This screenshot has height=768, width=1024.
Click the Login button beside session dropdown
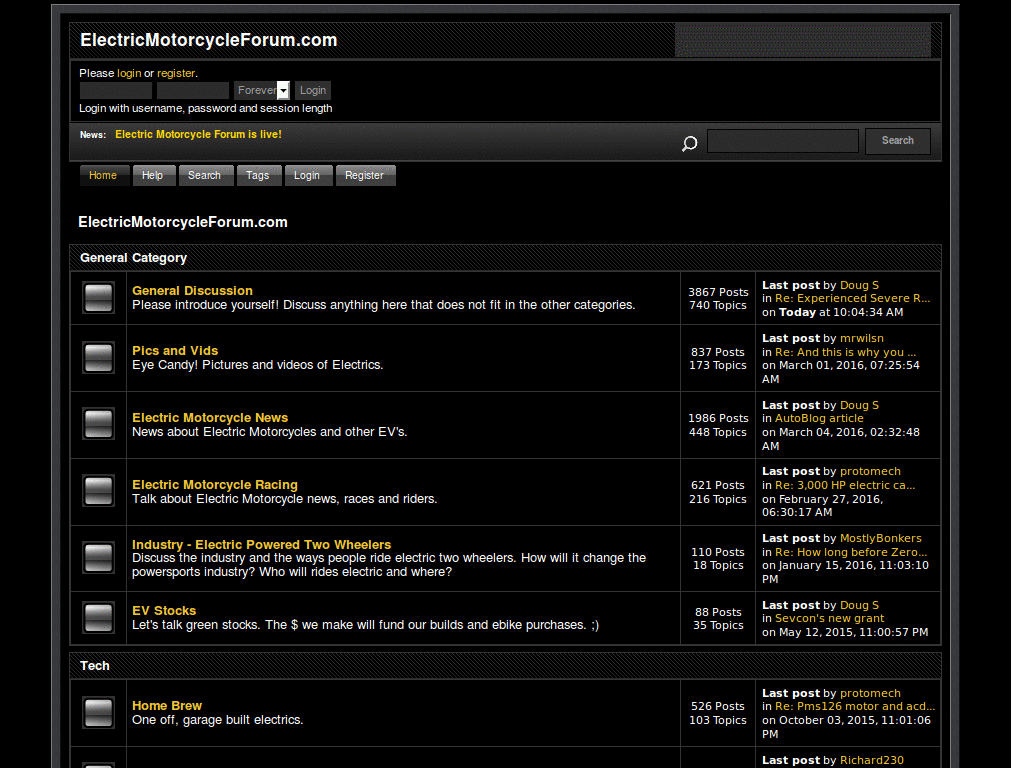coord(313,90)
